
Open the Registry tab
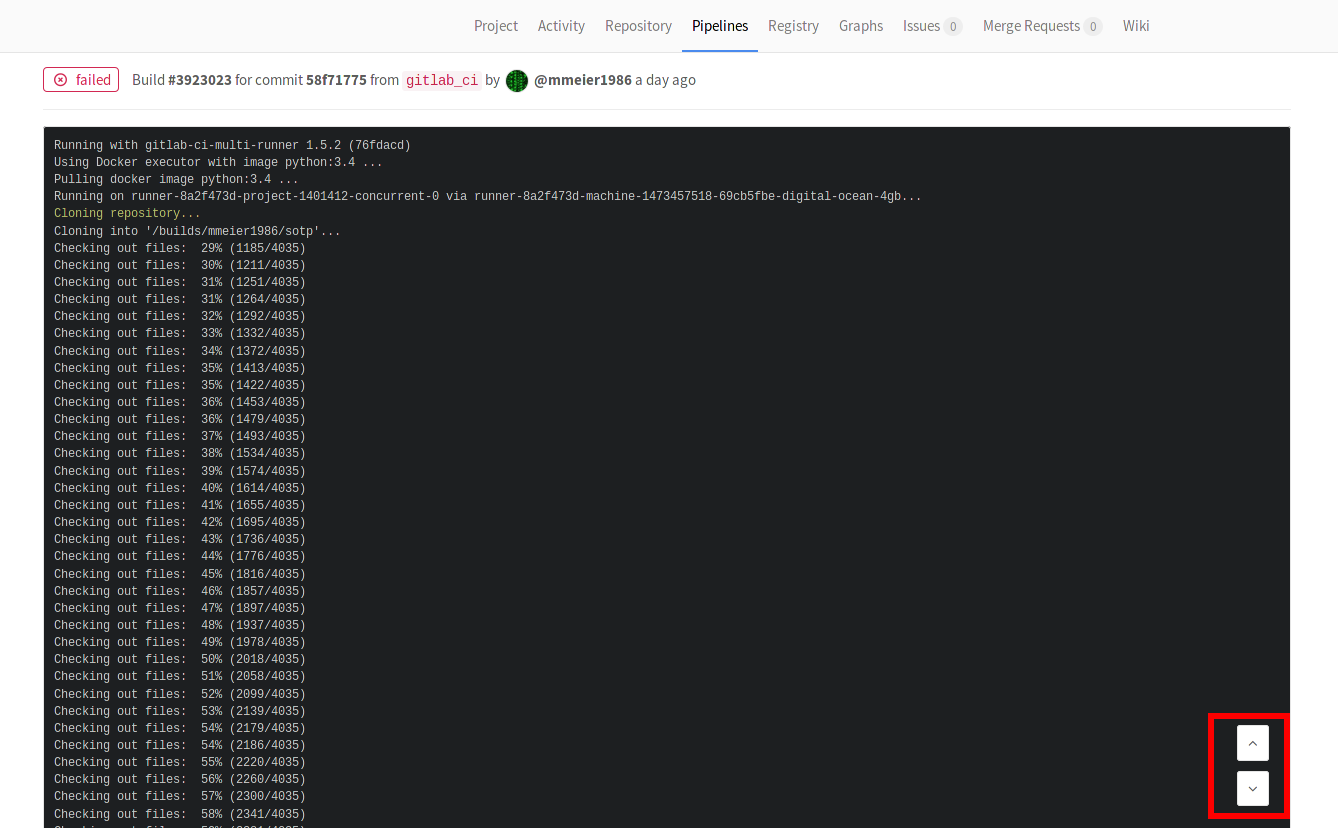pos(794,26)
